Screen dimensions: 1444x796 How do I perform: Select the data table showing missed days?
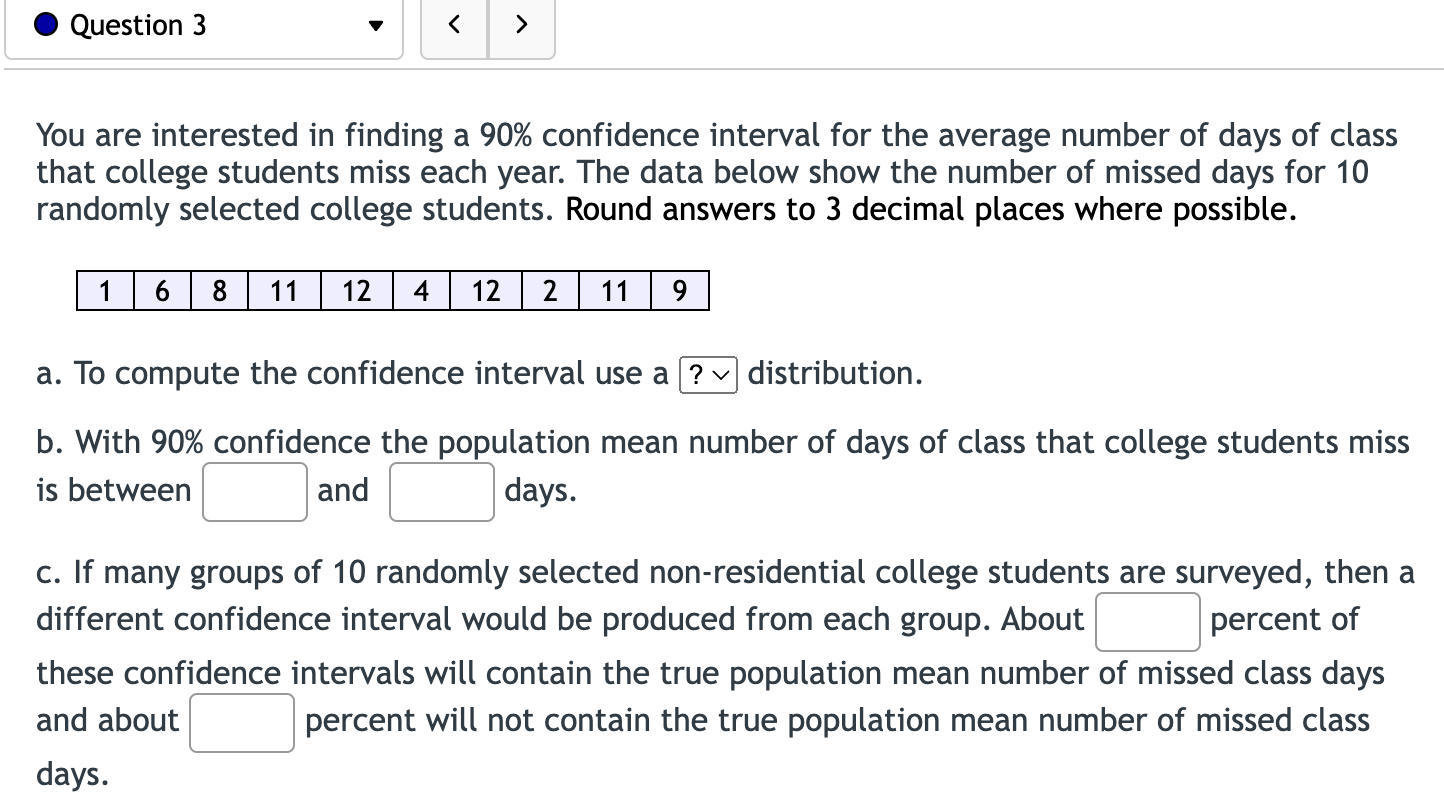pos(393,291)
